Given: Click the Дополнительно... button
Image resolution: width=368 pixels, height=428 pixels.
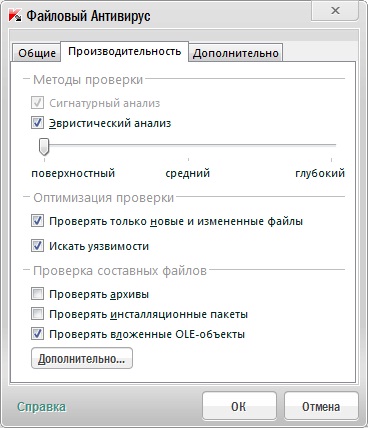Looking at the screenshot, I should [82, 358].
